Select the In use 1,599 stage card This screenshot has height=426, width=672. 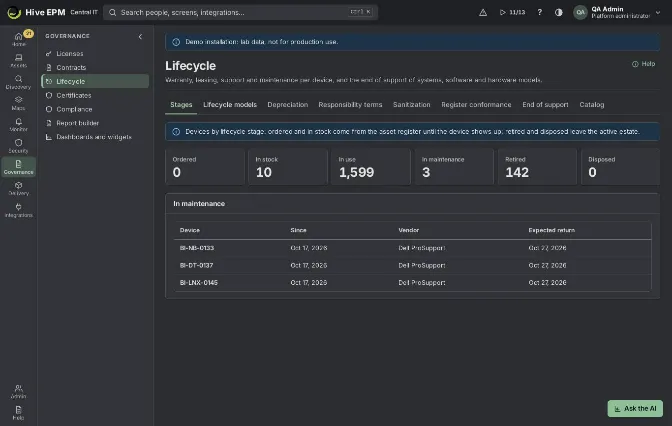(371, 167)
